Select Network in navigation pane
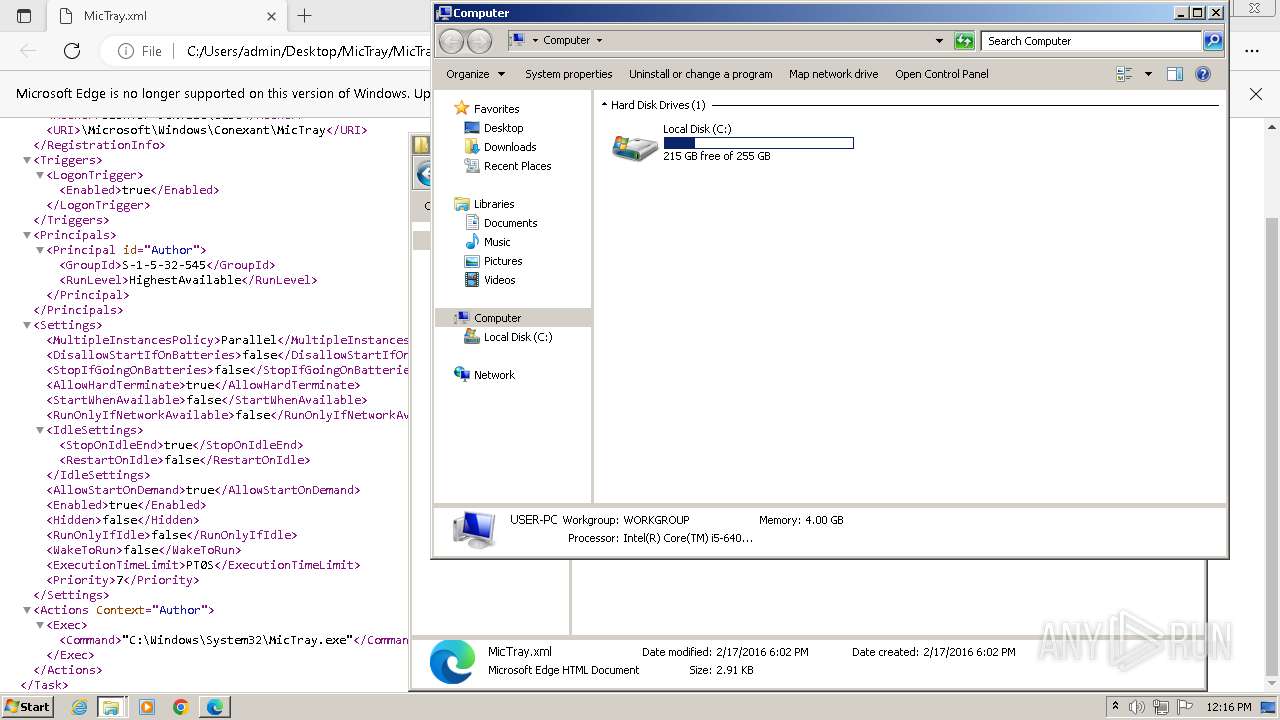The height and width of the screenshot is (720, 1280). point(494,375)
